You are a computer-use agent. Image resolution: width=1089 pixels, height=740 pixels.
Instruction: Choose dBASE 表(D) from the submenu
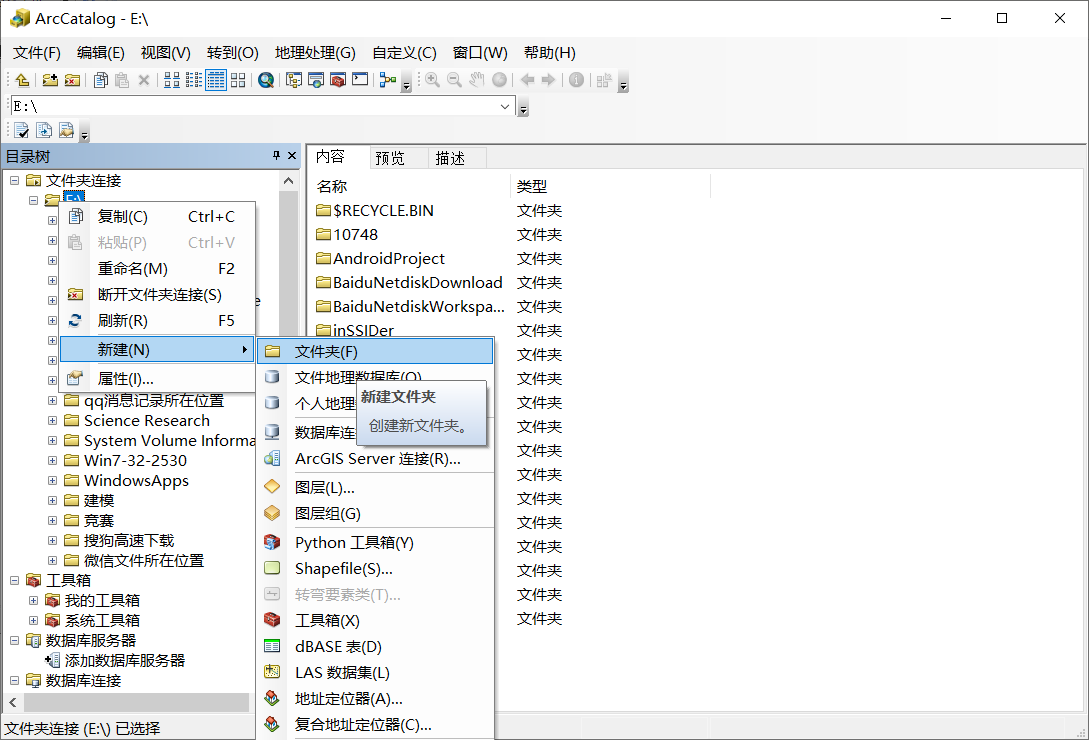375,647
